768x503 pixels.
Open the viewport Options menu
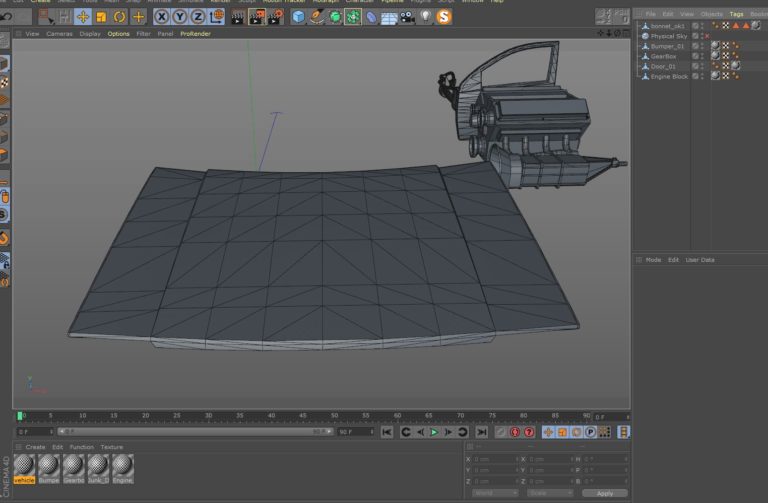coord(119,34)
